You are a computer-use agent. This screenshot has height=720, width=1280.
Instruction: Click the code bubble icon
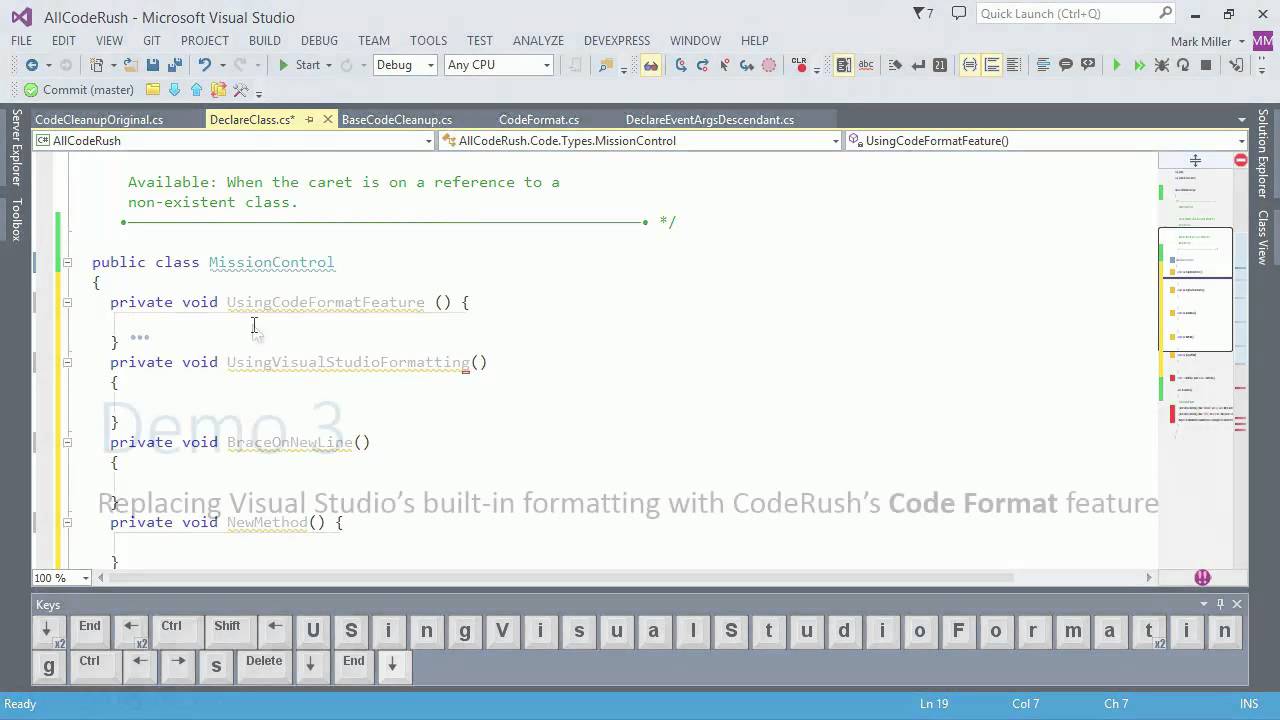click(1087, 65)
